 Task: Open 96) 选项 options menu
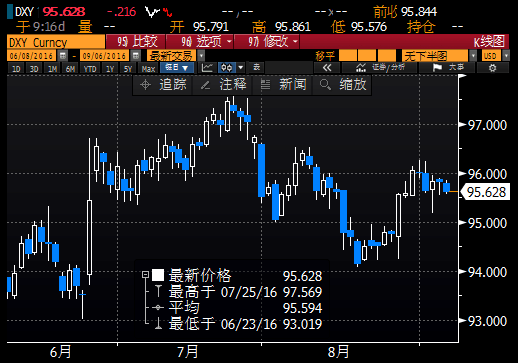click(200, 42)
